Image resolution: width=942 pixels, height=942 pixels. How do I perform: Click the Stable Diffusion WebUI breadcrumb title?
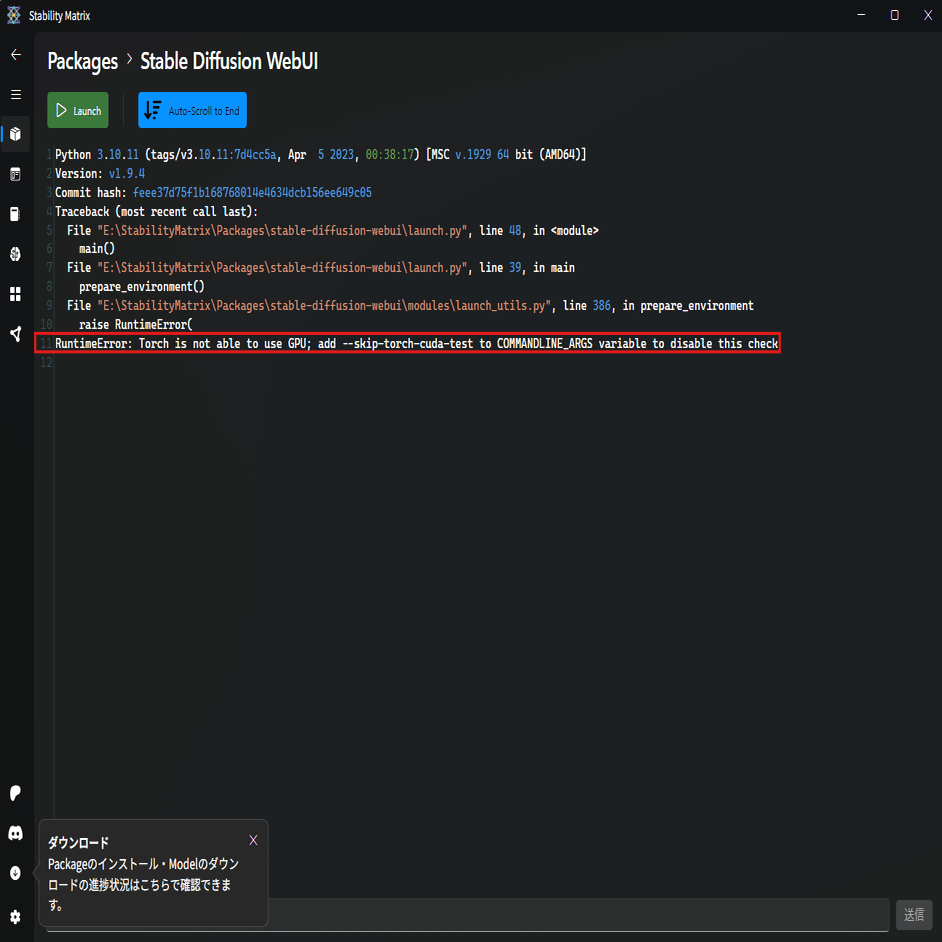pos(229,61)
